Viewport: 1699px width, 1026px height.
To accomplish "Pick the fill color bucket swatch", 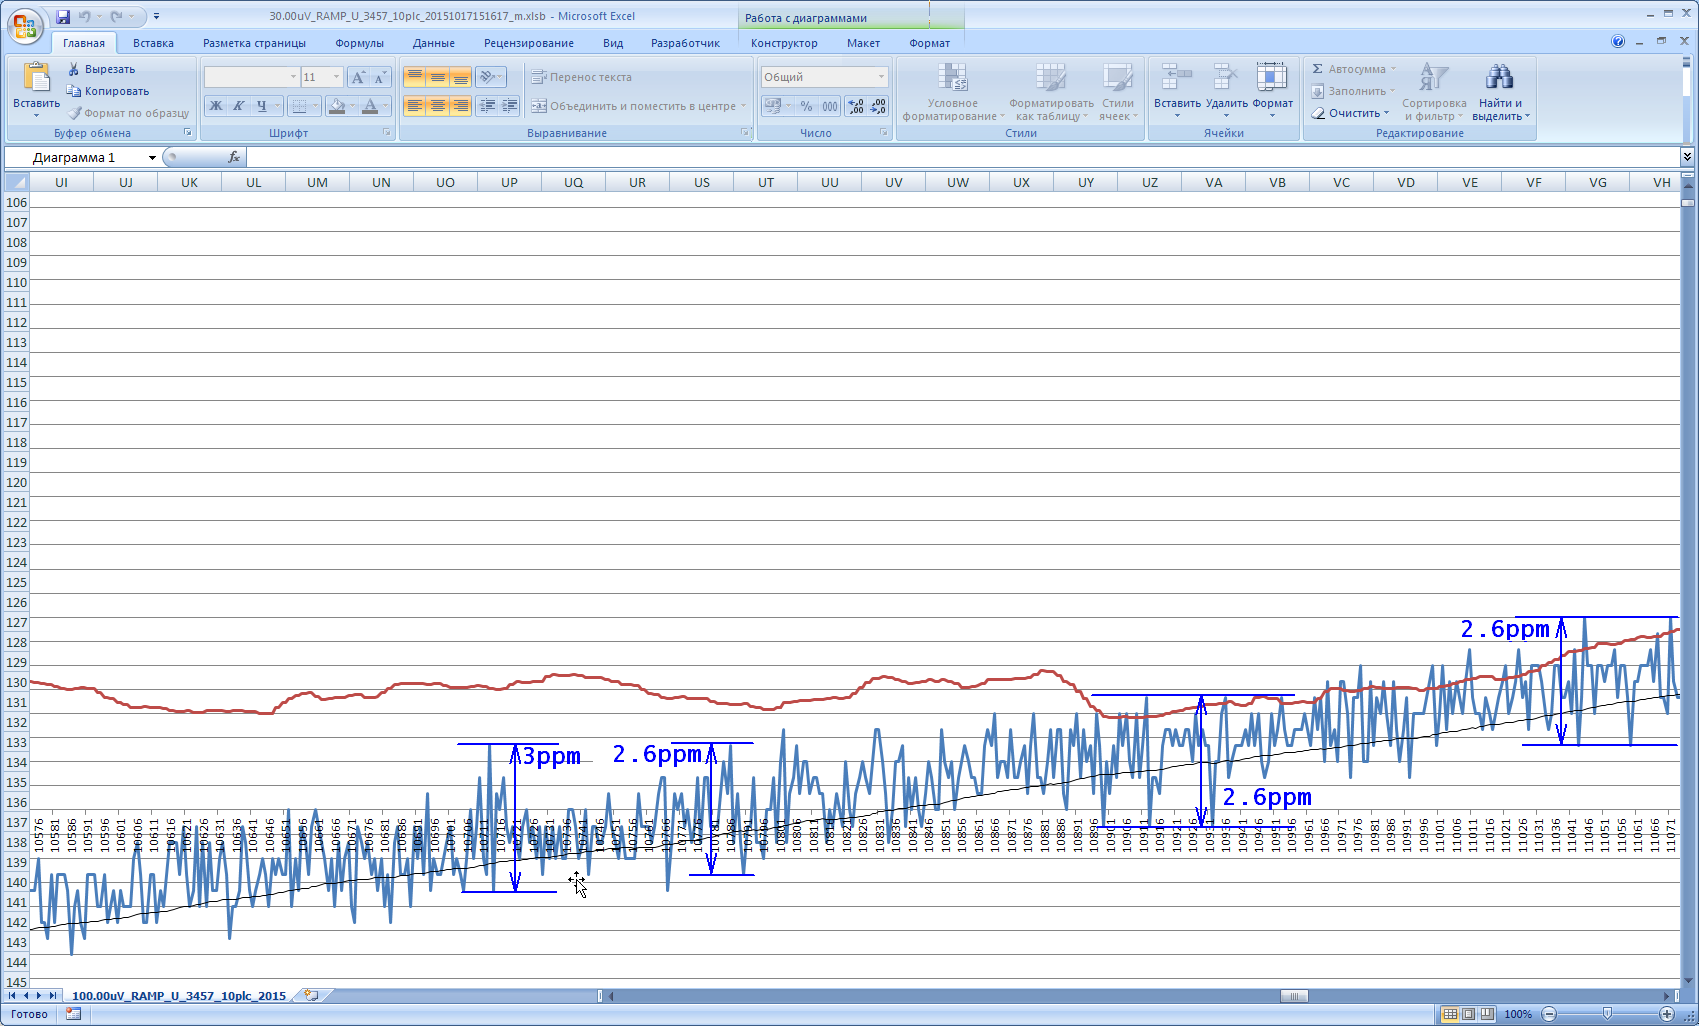I will (337, 106).
